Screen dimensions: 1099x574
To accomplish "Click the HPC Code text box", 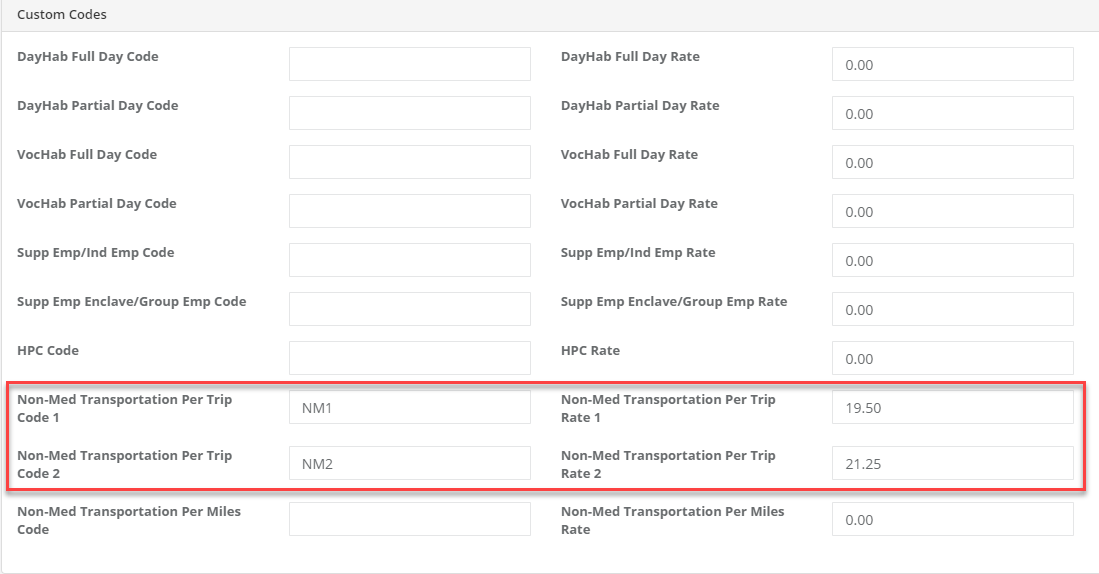I will click(x=409, y=358).
